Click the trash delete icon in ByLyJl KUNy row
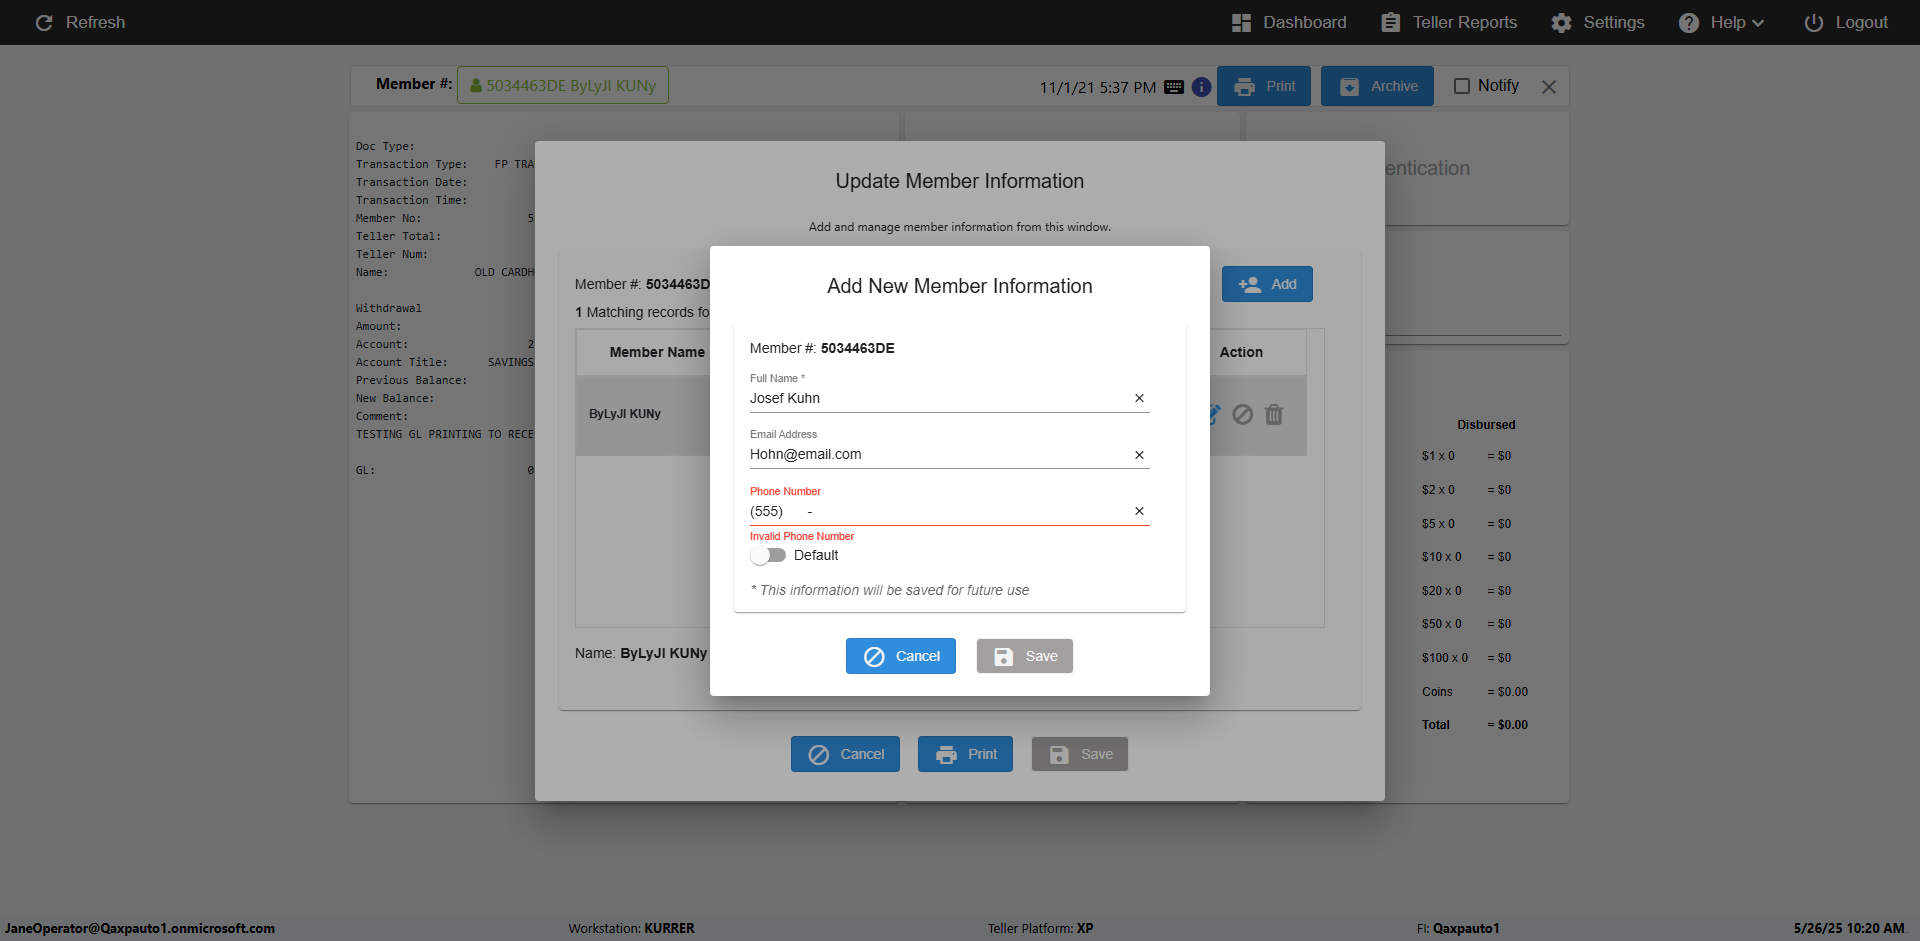Viewport: 1920px width, 941px height. [x=1274, y=414]
